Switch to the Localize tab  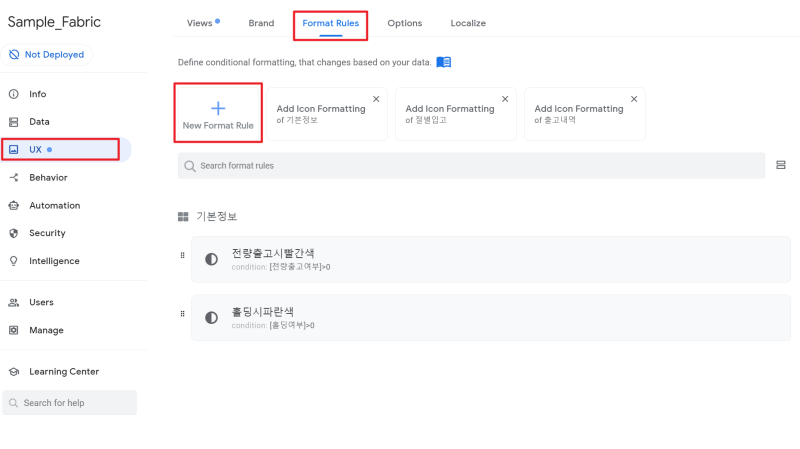tap(468, 23)
